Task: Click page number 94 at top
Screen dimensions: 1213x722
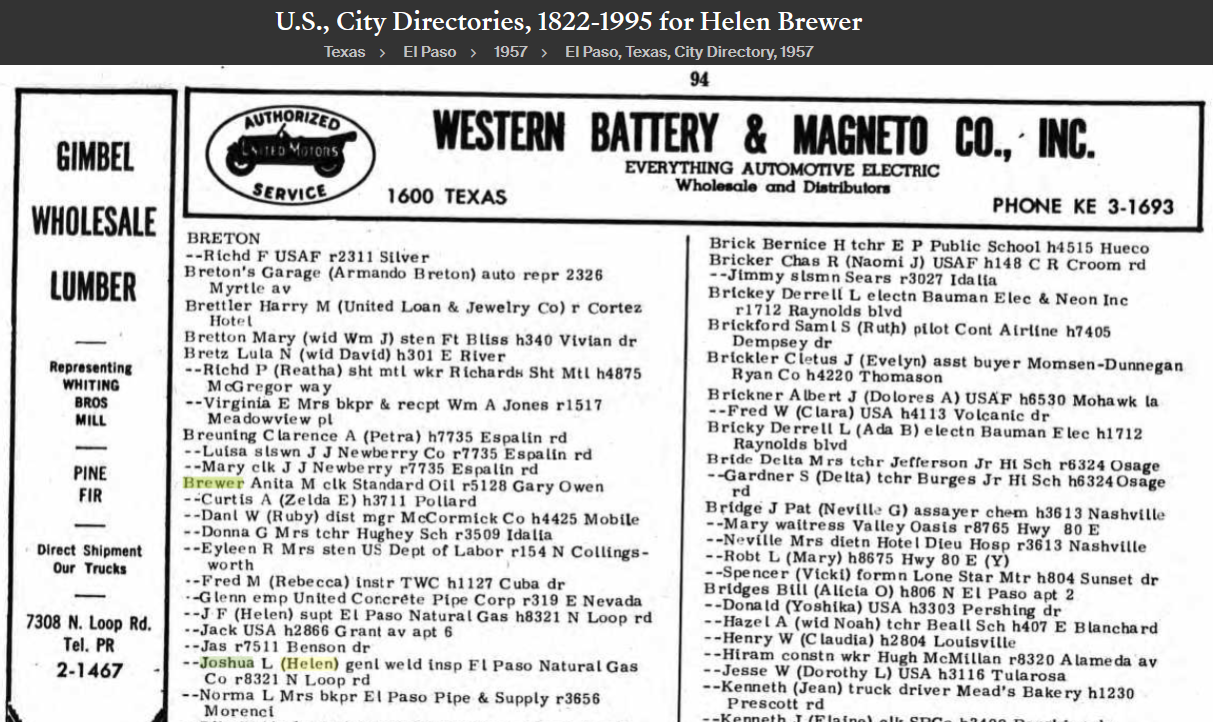Action: pos(699,80)
